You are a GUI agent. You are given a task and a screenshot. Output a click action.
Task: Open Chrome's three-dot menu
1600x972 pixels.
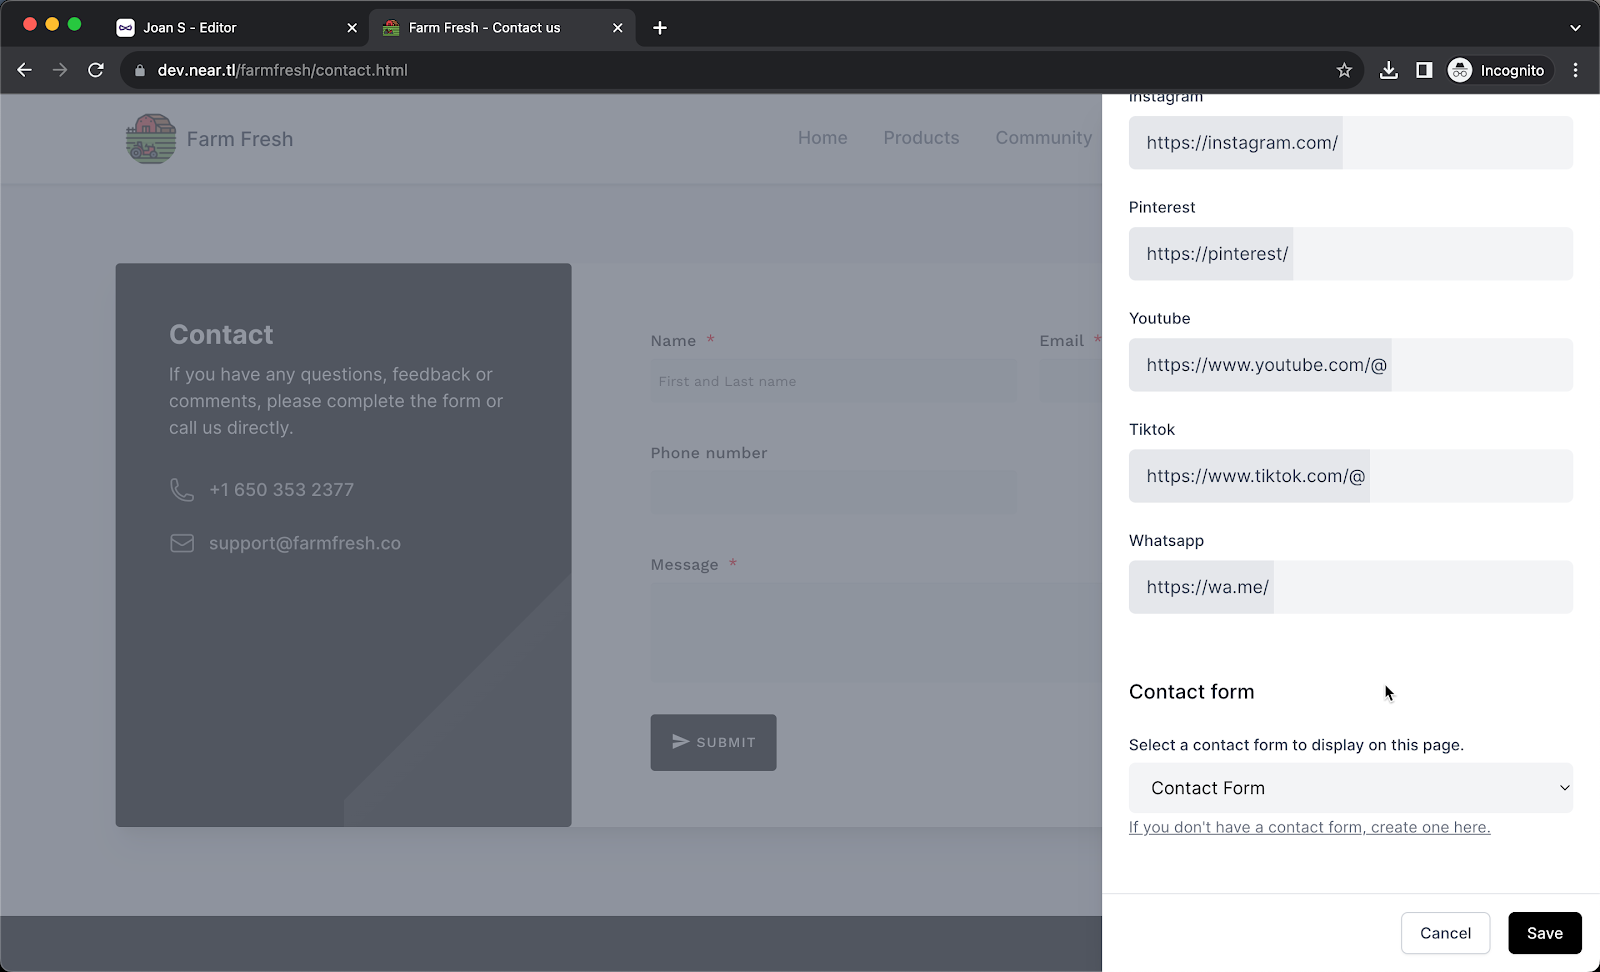(x=1576, y=70)
